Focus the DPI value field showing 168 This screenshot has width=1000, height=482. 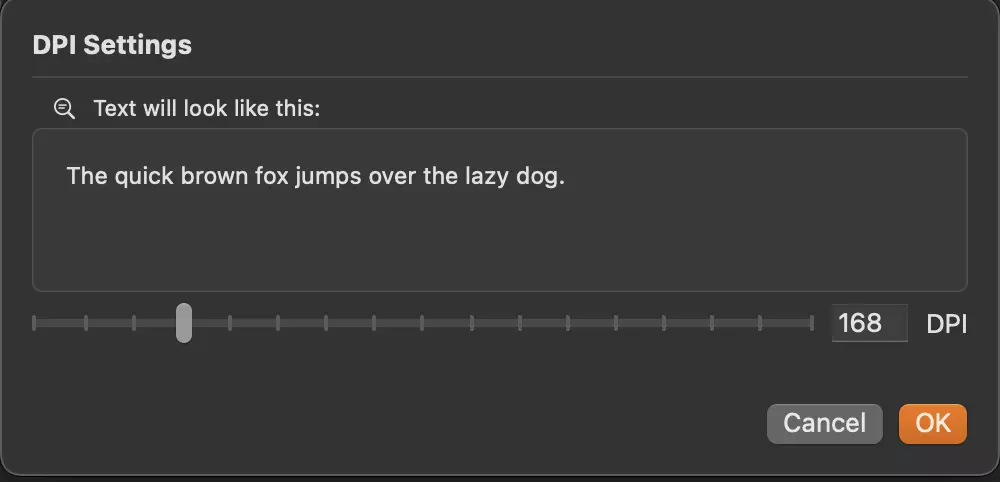[x=868, y=323]
